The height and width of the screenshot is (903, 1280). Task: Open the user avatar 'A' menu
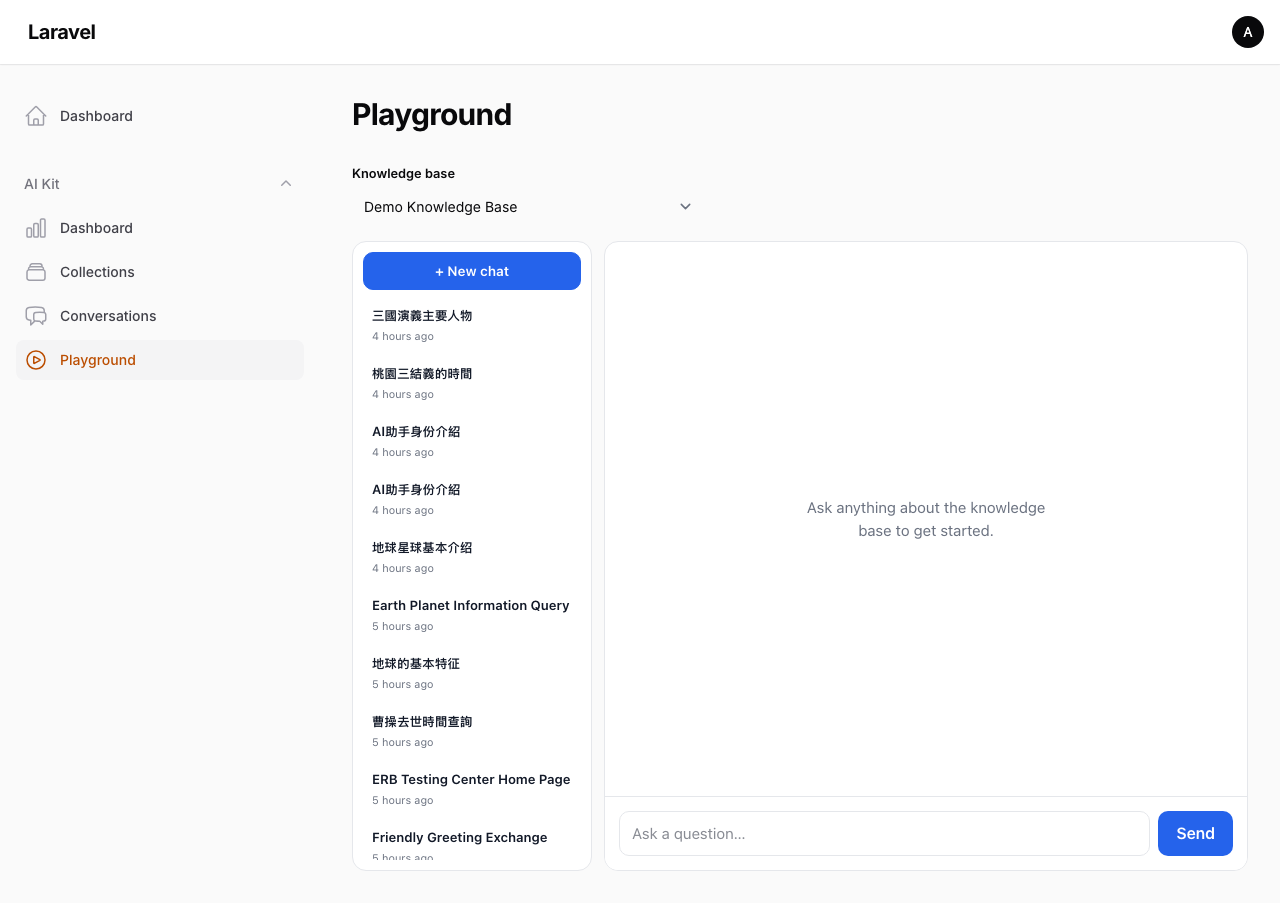point(1248,32)
